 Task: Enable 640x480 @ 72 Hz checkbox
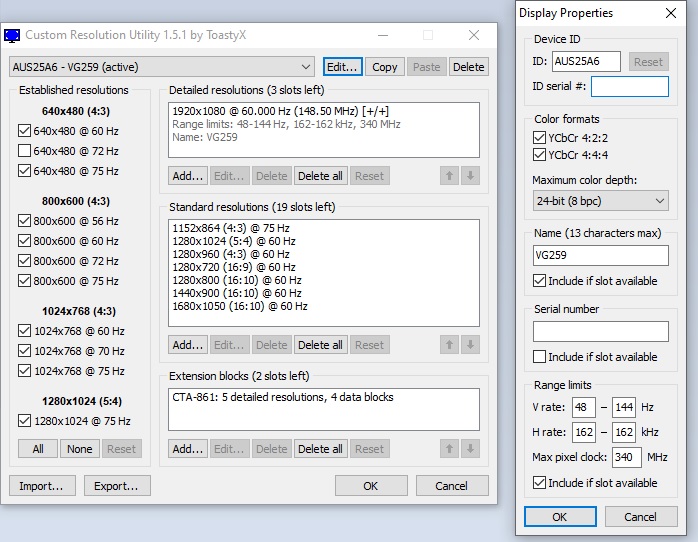click(x=25, y=151)
